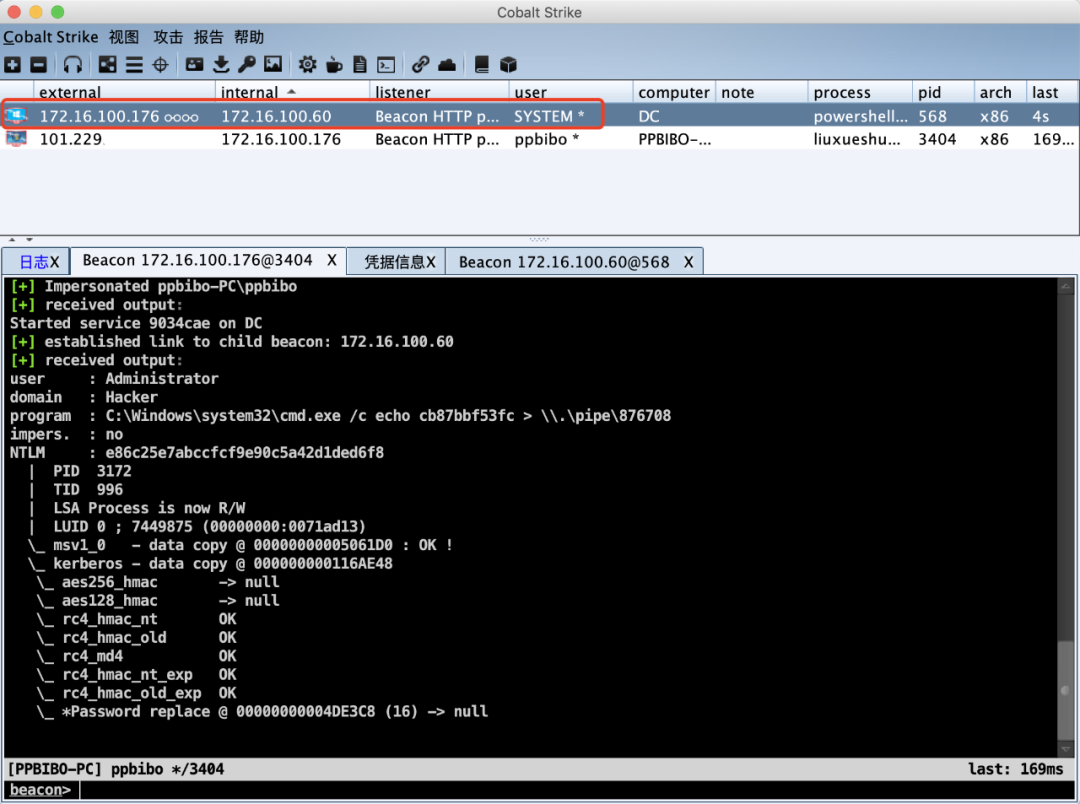Close the 凭据信息 tab
1080x804 pixels.
431,262
